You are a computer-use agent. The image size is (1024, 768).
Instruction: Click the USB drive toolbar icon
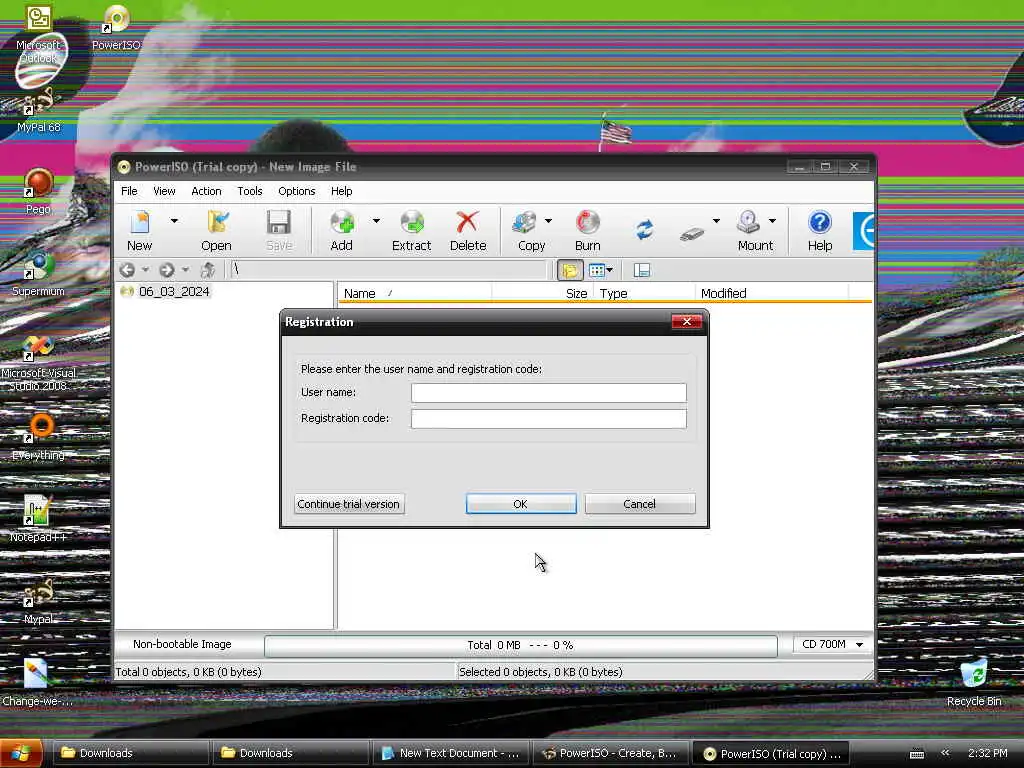tap(692, 233)
